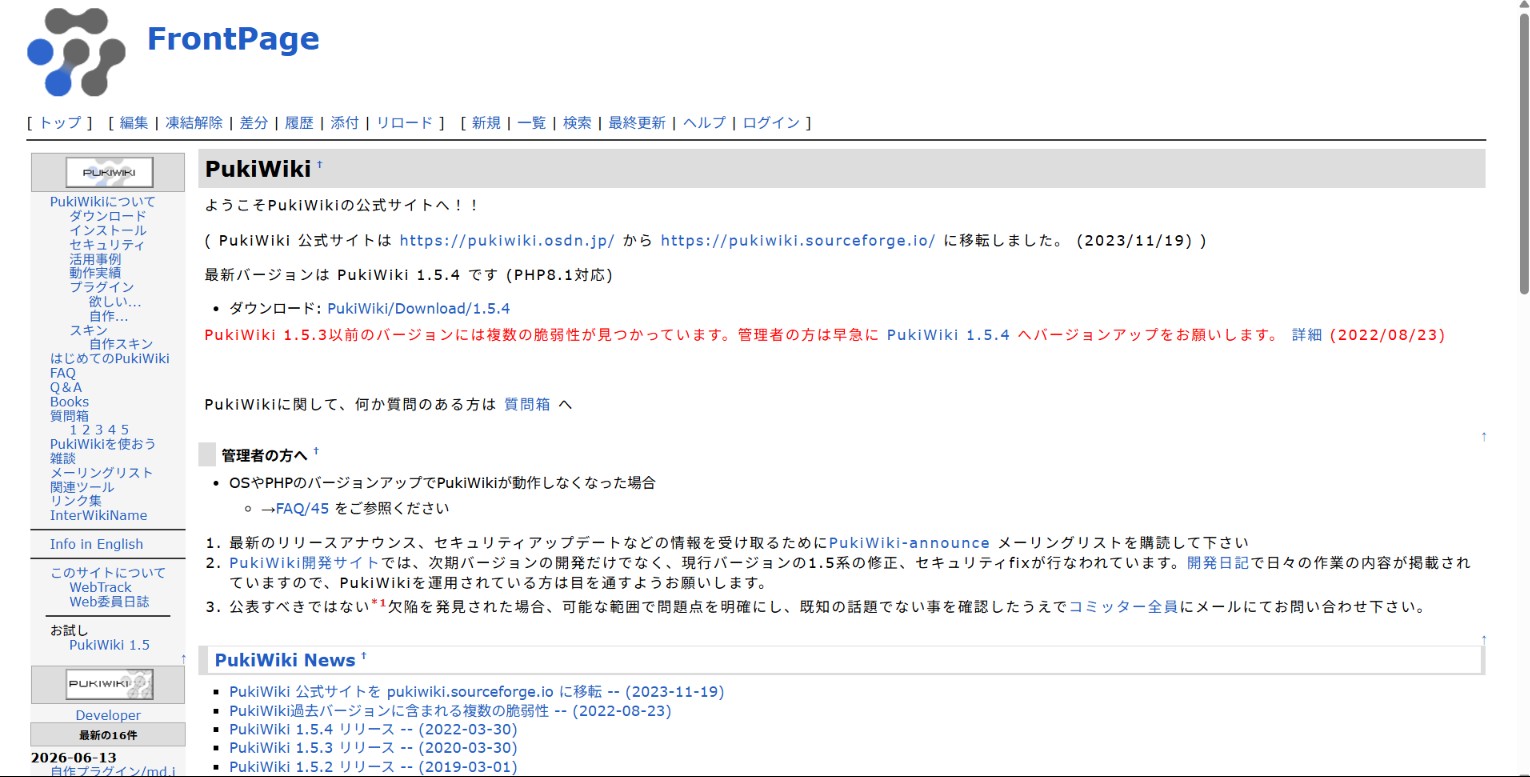Open 最終更新 in the navigation bar

[637, 123]
